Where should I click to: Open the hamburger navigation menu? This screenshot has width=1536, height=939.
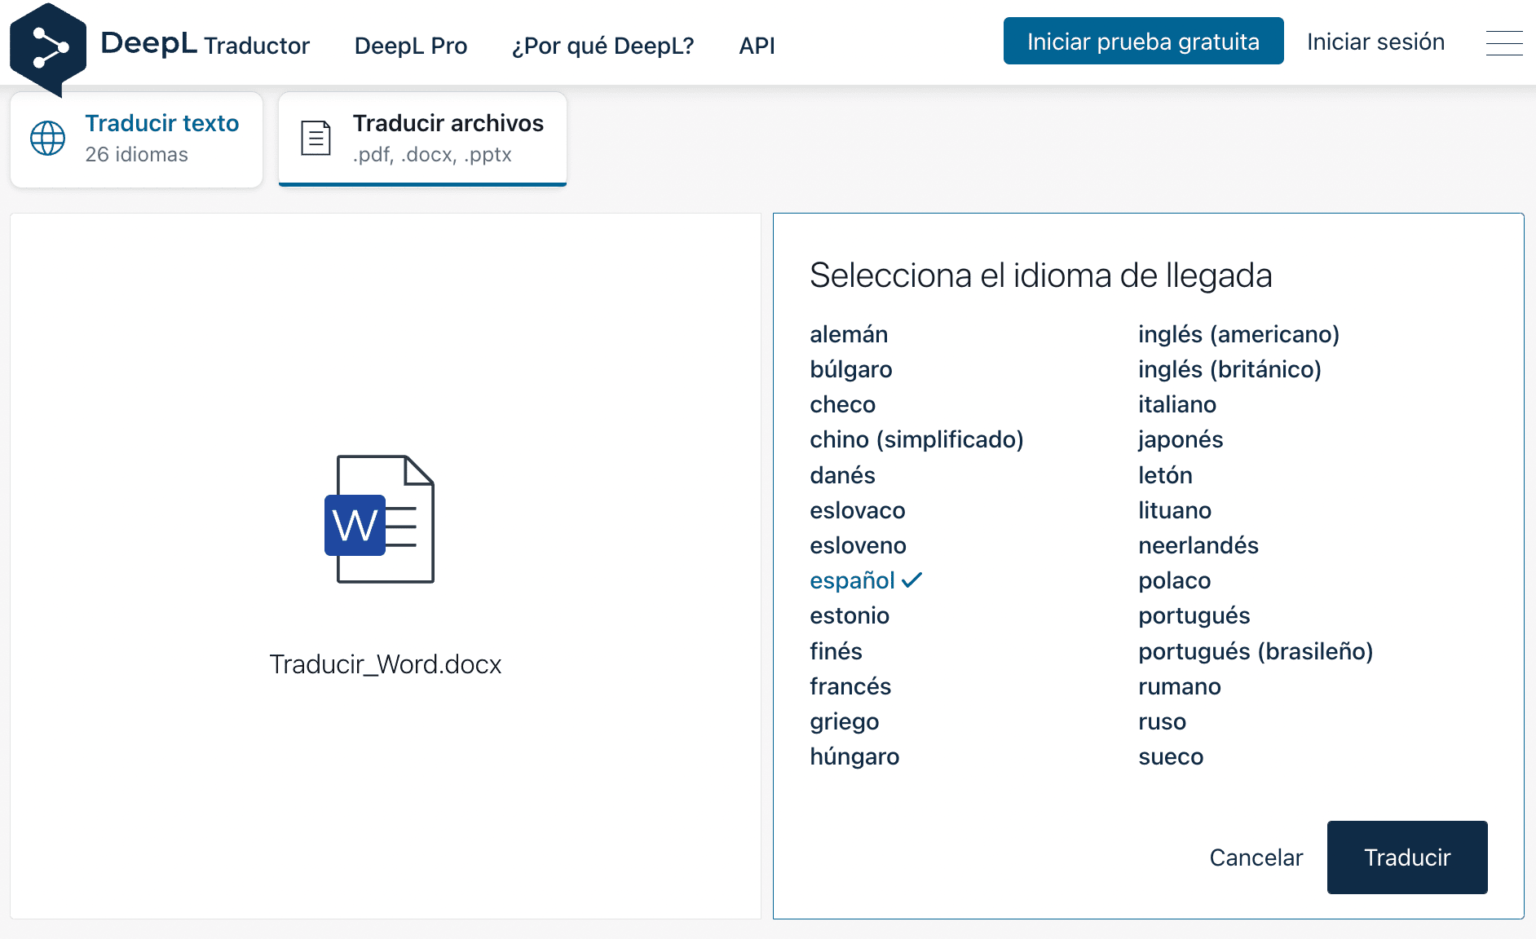pyautogui.click(x=1504, y=43)
